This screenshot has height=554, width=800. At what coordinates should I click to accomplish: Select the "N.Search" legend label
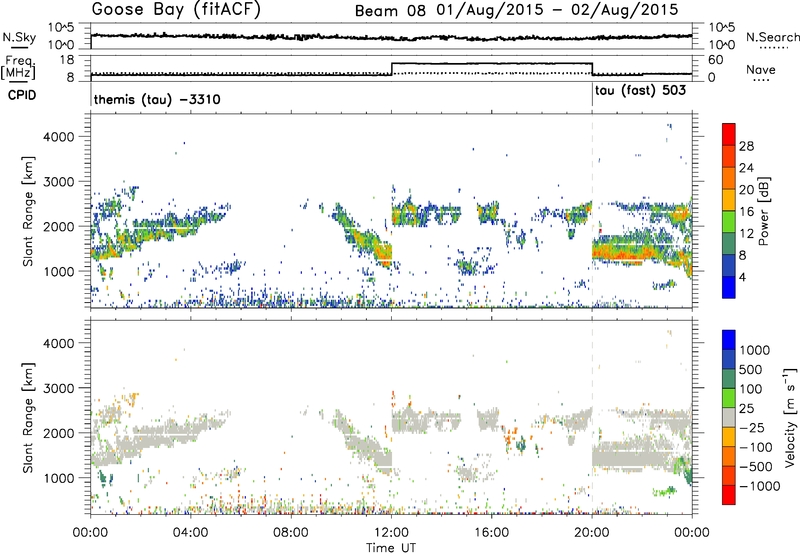772,37
